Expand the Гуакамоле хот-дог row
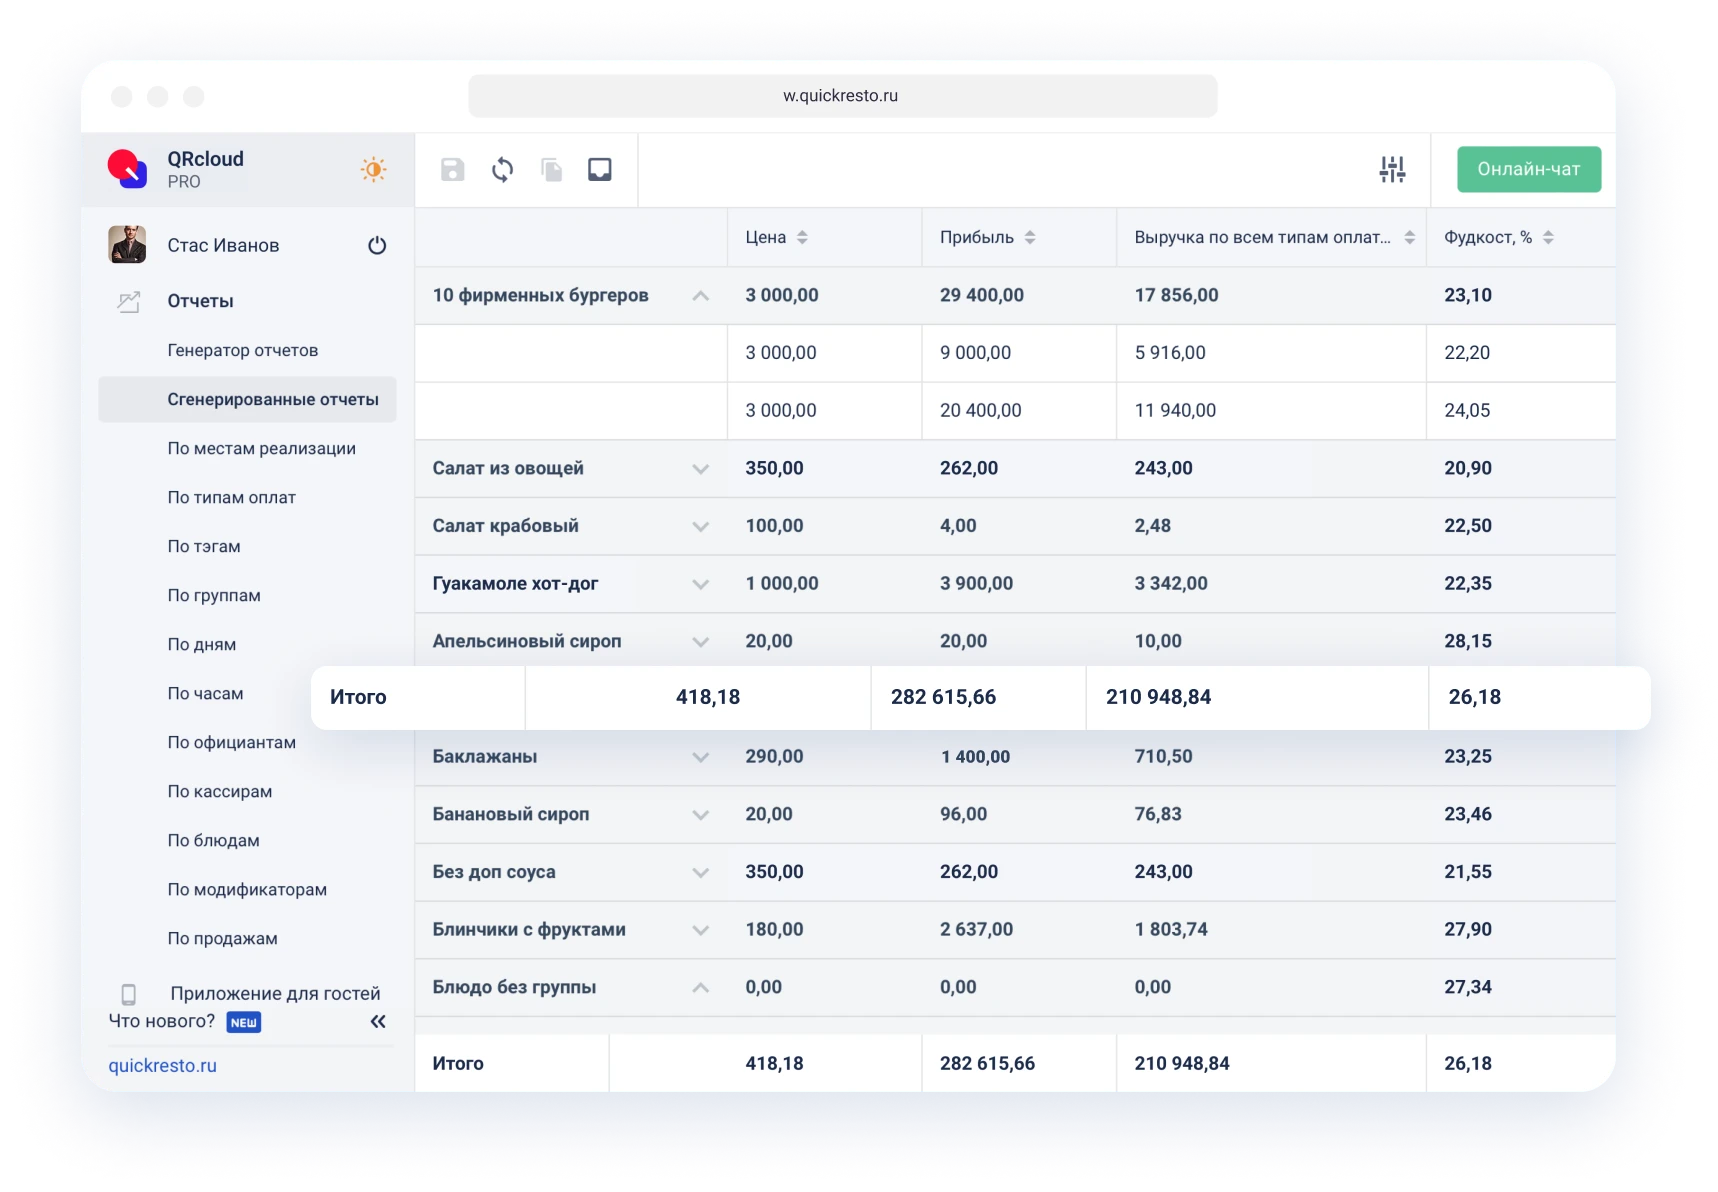This screenshot has width=1718, height=1192. [701, 584]
